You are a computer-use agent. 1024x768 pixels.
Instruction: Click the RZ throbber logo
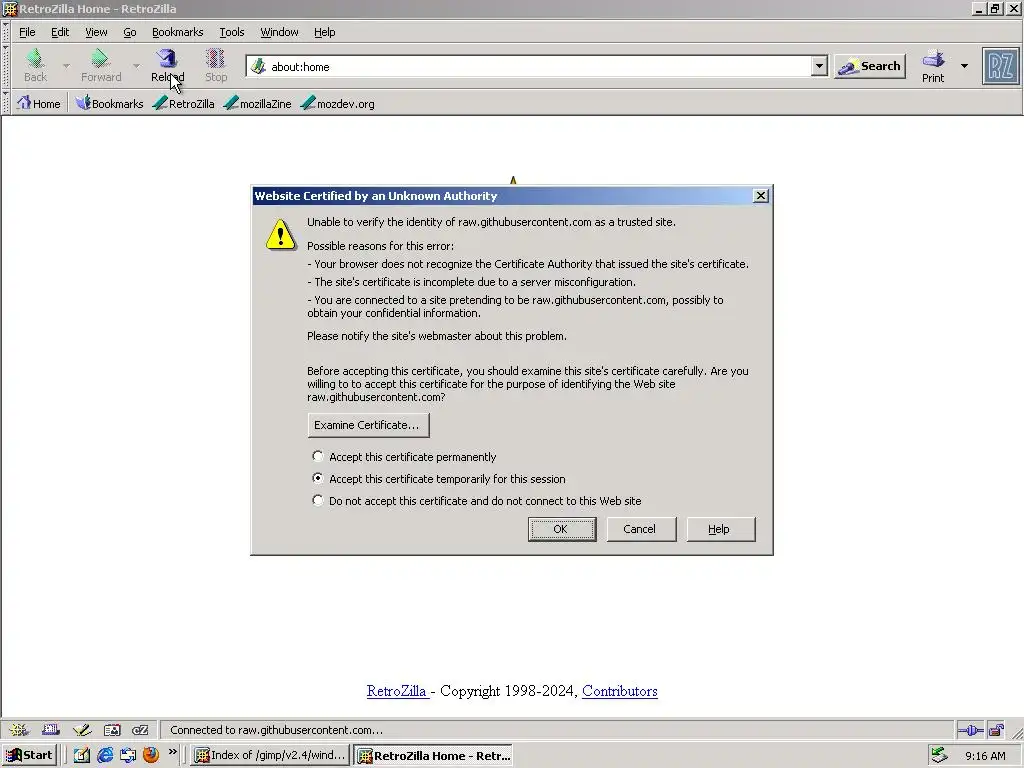tap(1000, 66)
